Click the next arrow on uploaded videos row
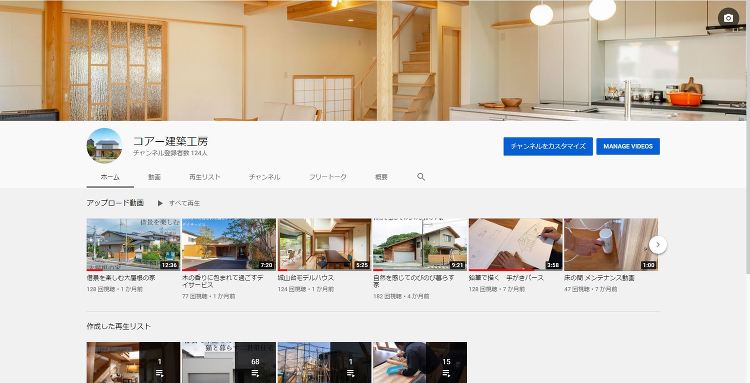750x383 pixels. pyautogui.click(x=658, y=245)
